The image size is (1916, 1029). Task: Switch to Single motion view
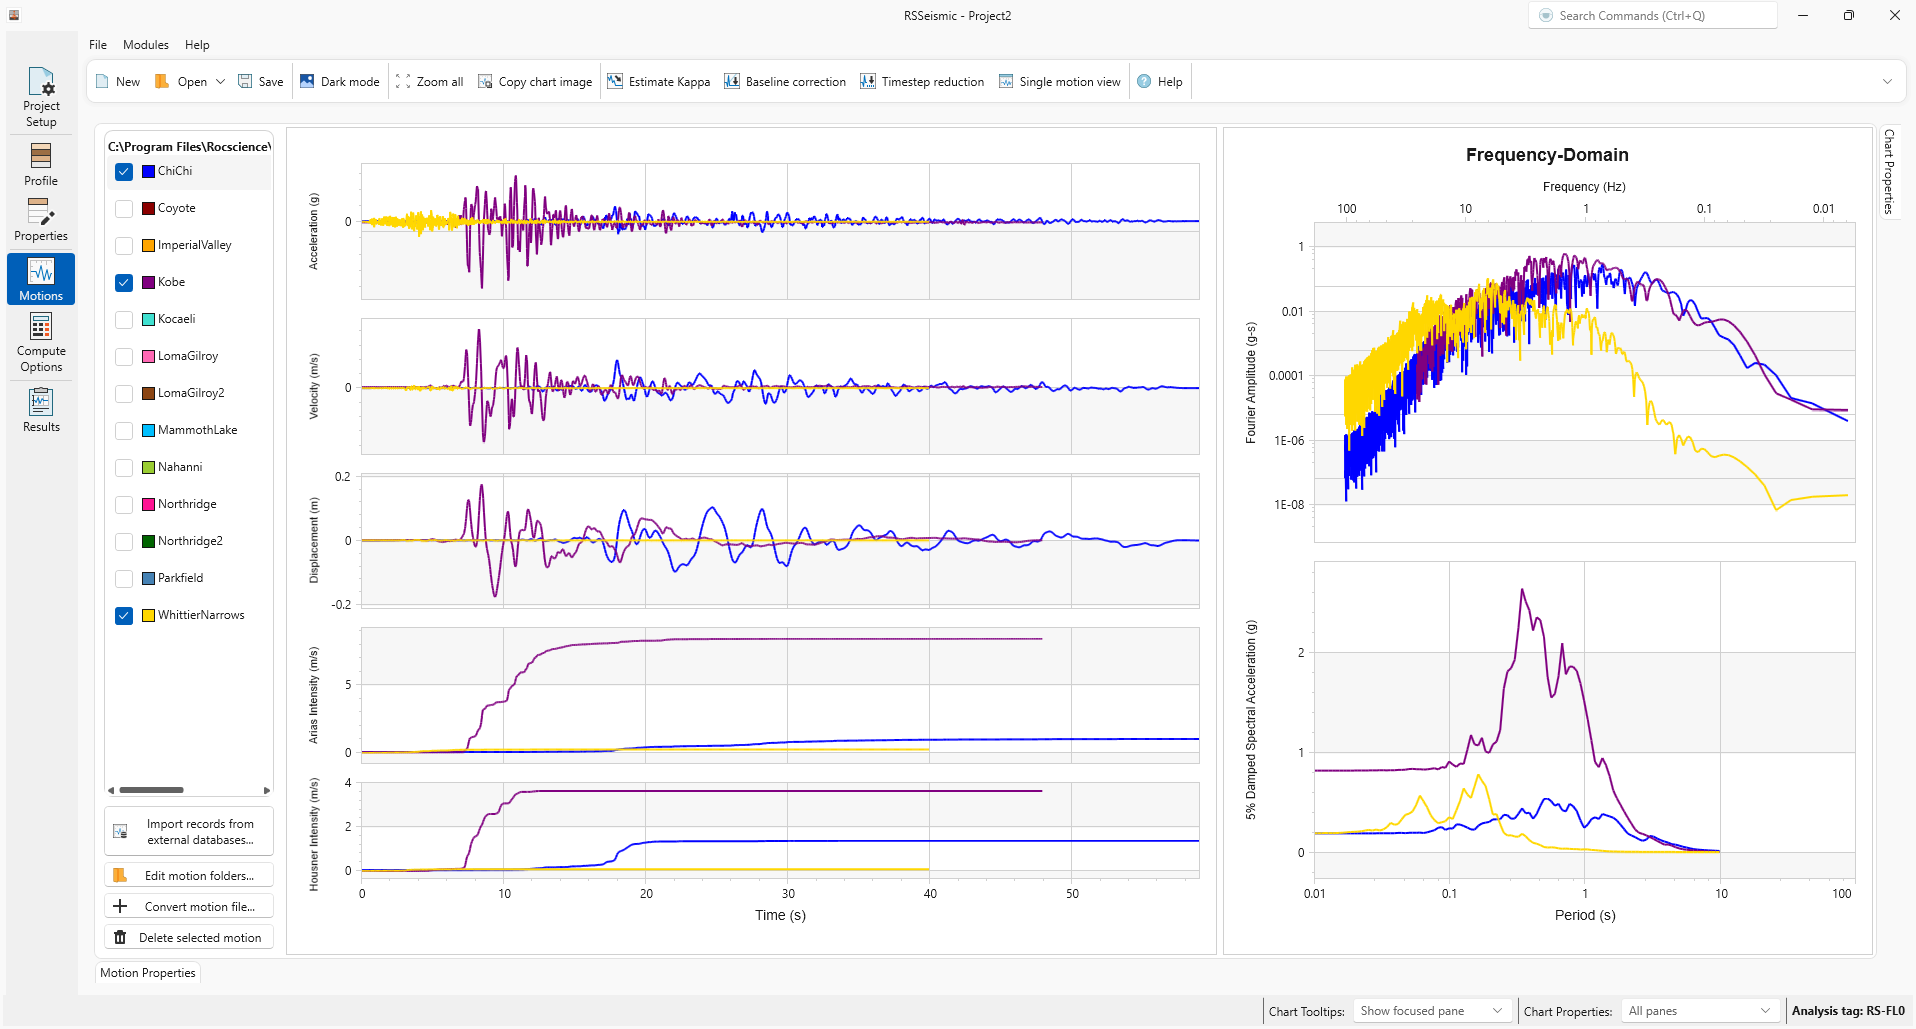(1059, 82)
